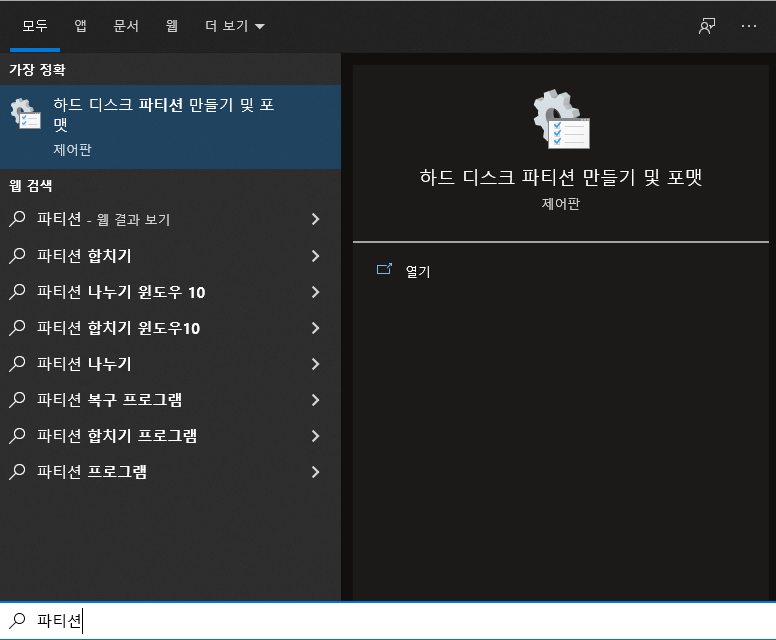Expand chevron for 파티션 나누기 윈도우 10

[315, 292]
